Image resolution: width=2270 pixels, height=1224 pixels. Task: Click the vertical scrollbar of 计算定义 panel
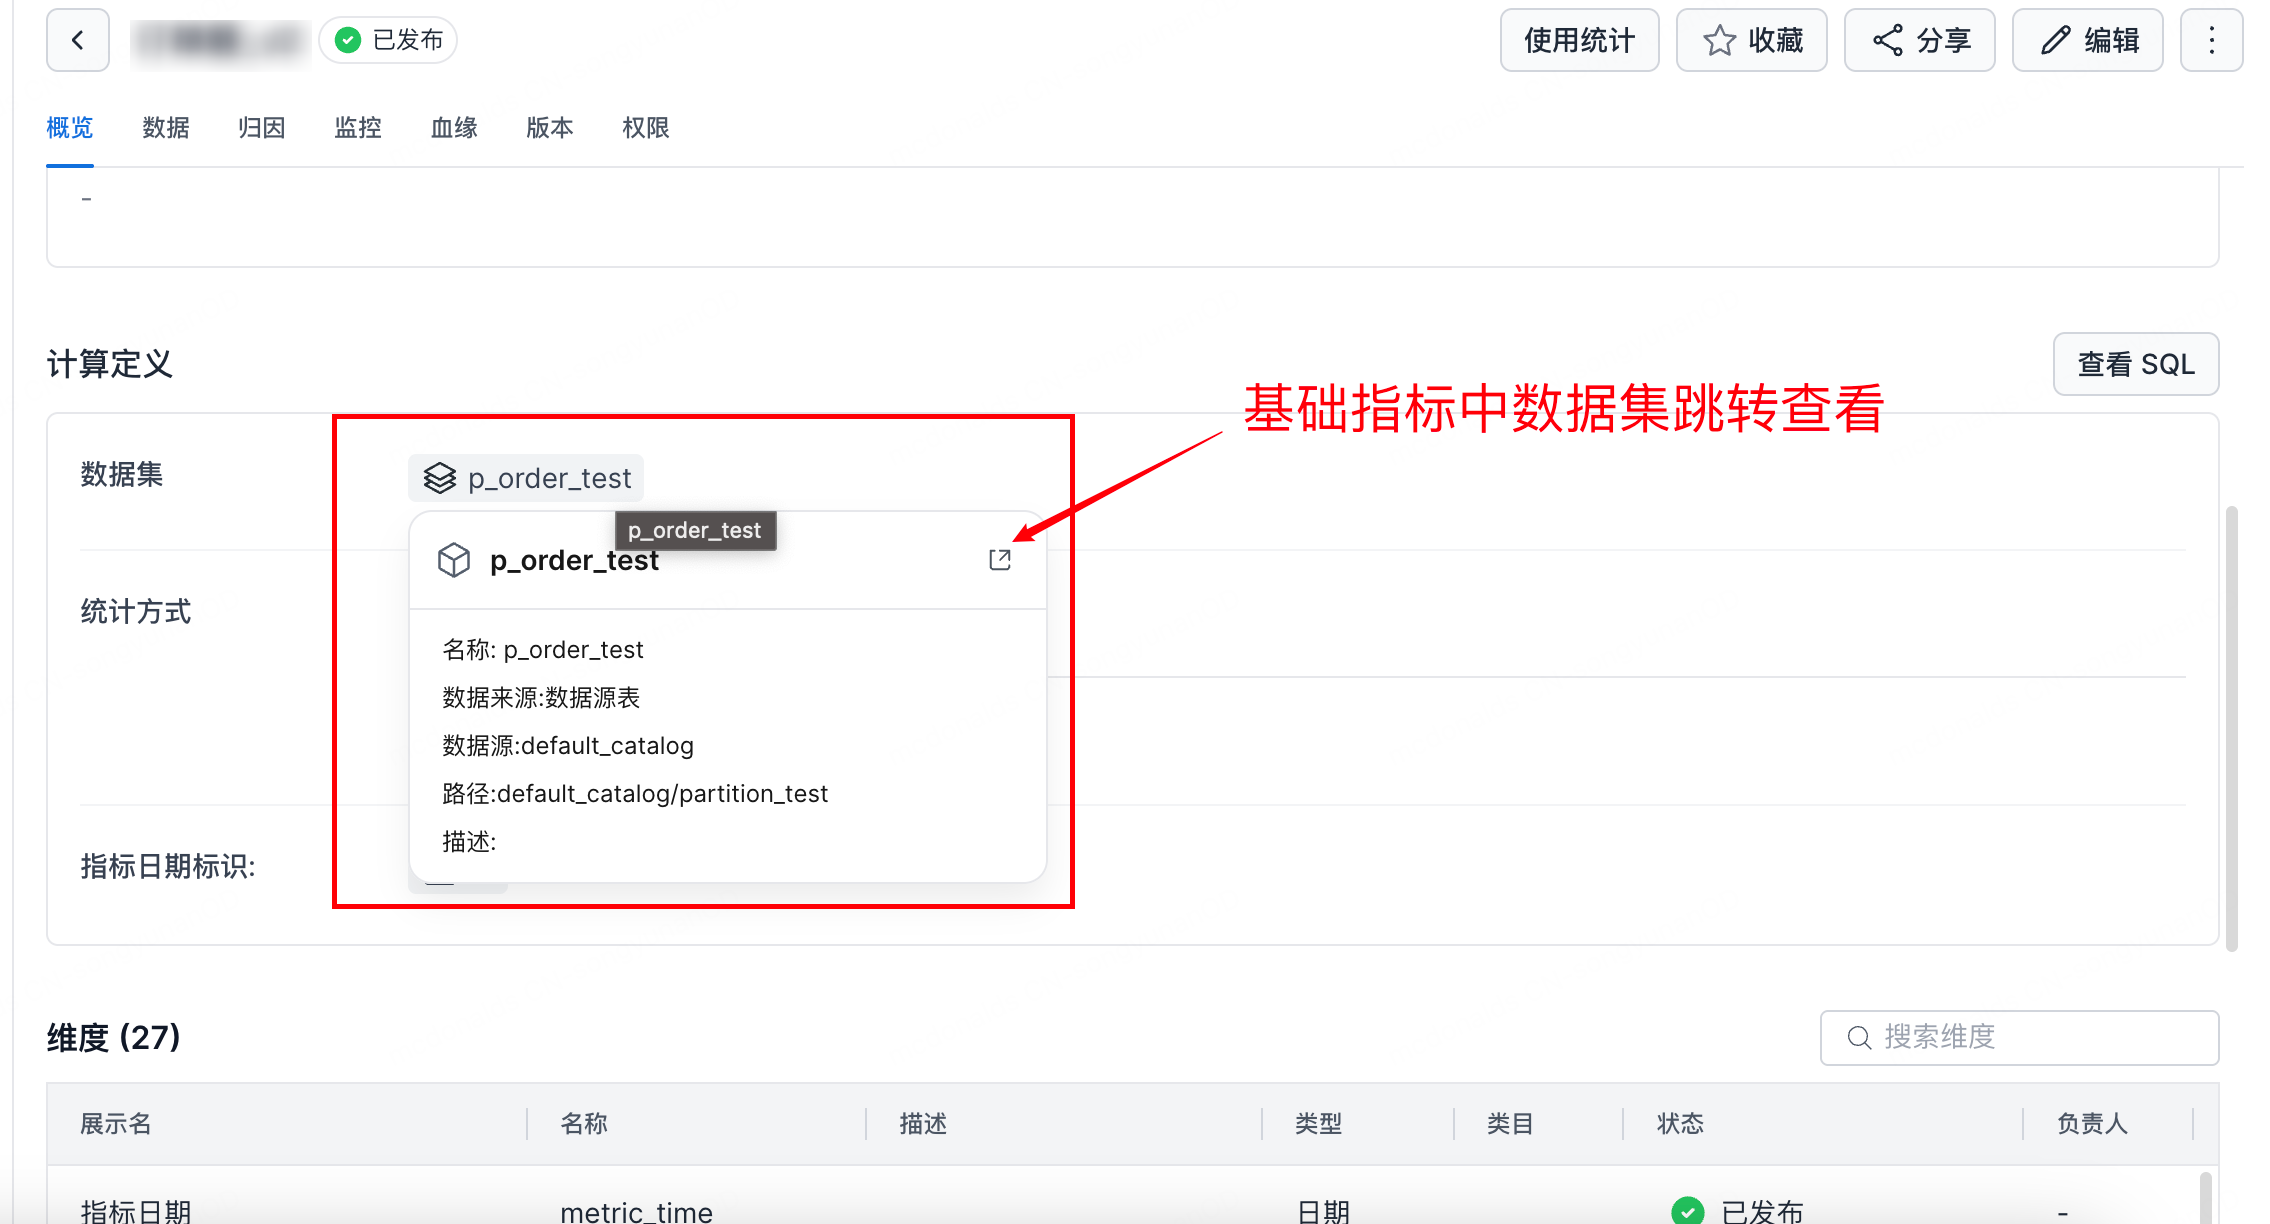click(x=2231, y=728)
